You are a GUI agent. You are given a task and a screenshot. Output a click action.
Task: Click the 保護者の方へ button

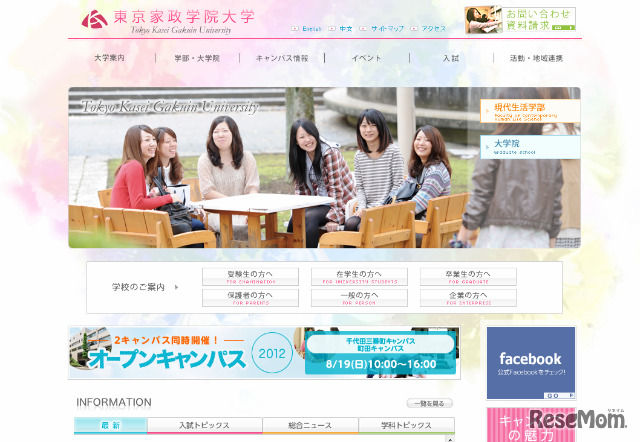coord(250,298)
